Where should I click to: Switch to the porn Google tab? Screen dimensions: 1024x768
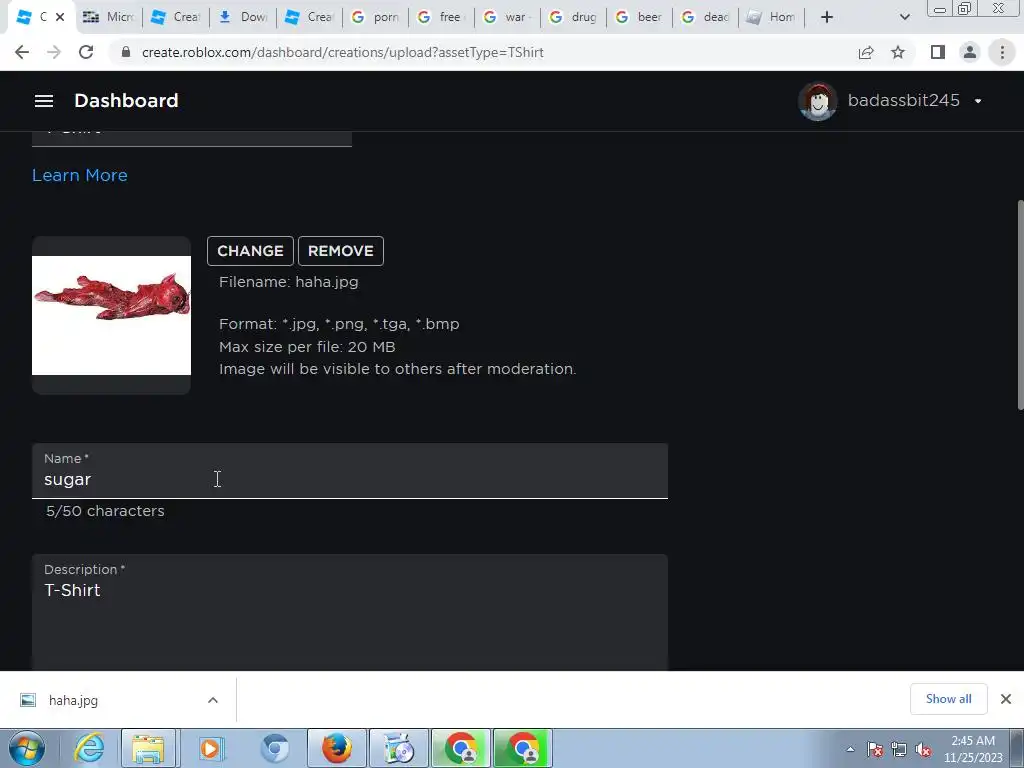(376, 17)
